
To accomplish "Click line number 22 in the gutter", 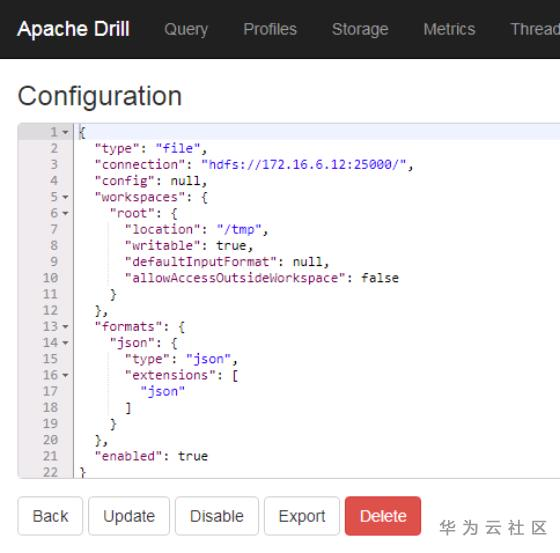I will (x=50, y=472).
